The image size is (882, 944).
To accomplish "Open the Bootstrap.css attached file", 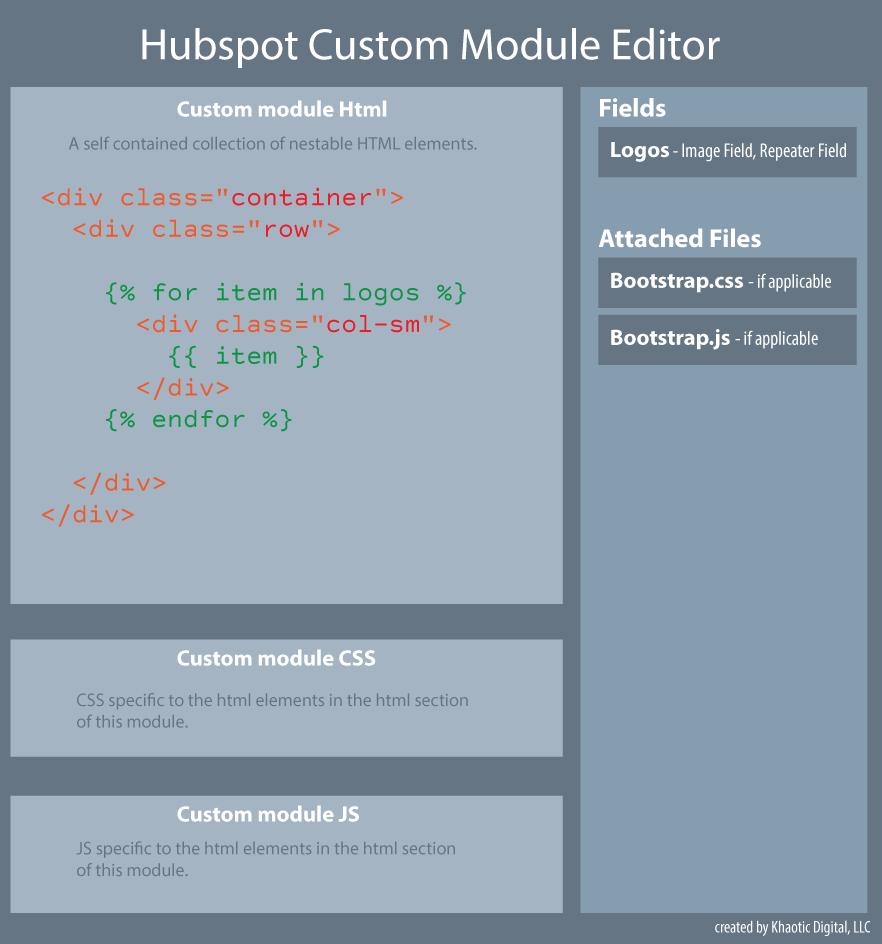I will click(726, 282).
